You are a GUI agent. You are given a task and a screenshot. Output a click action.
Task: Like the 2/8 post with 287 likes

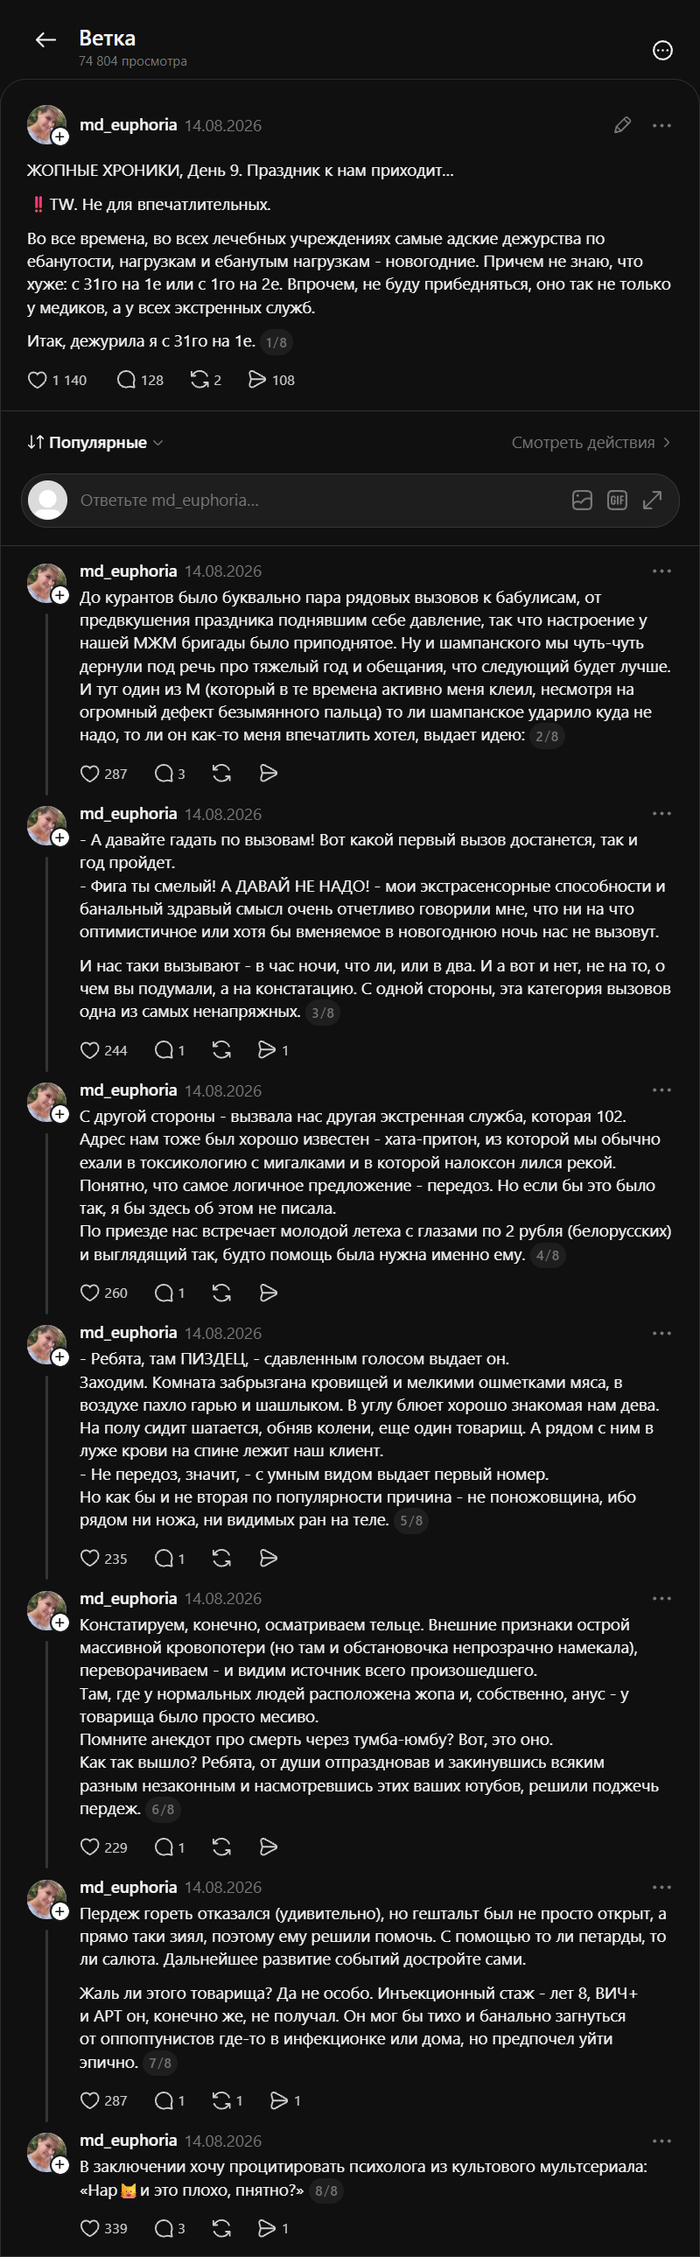click(x=104, y=773)
